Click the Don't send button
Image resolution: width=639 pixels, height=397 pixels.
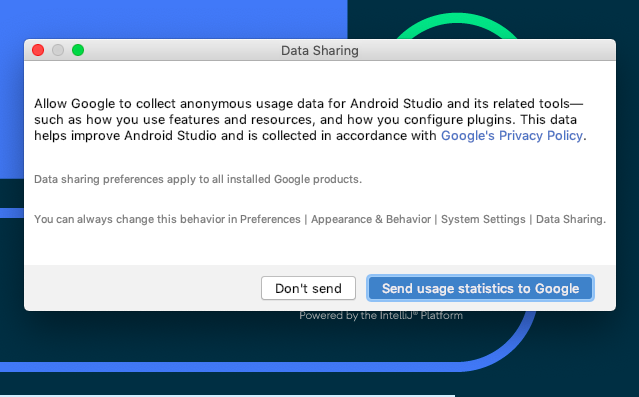(308, 288)
